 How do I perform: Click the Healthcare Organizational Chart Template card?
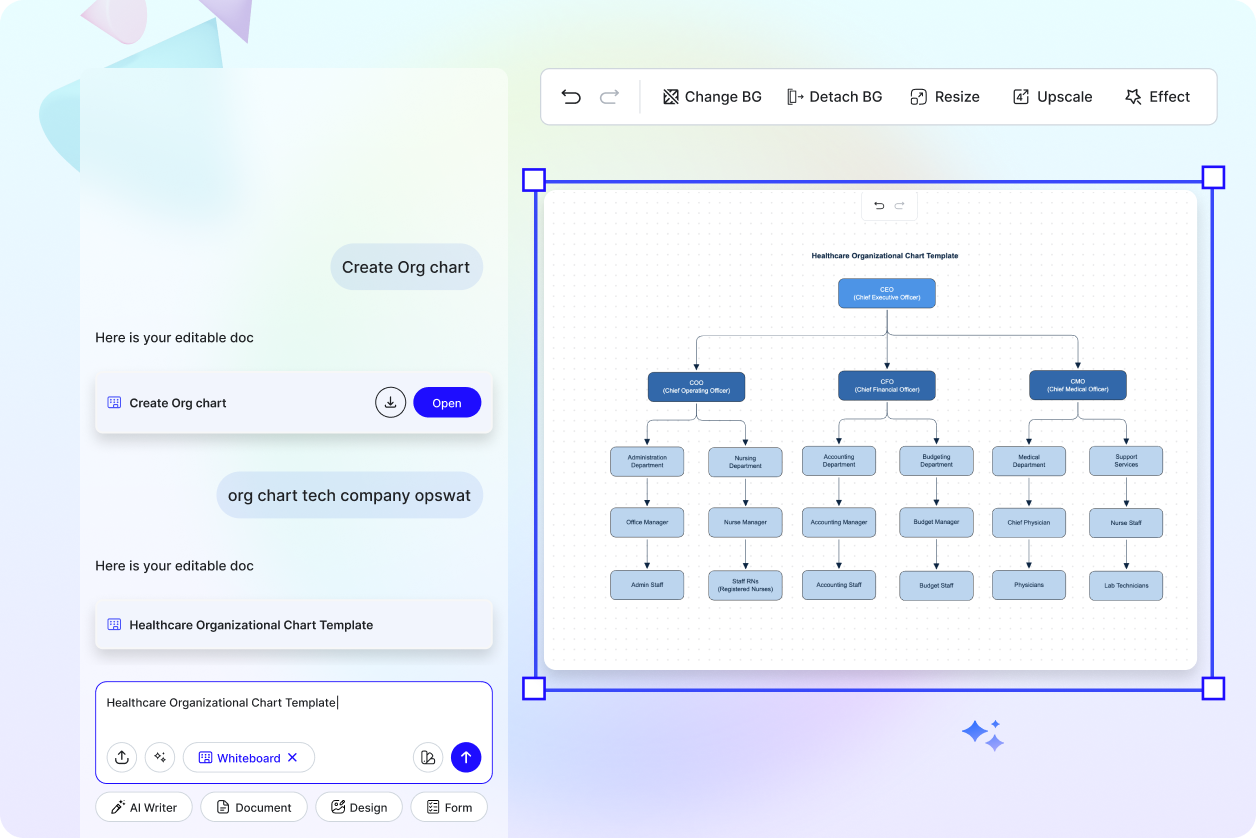(293, 624)
